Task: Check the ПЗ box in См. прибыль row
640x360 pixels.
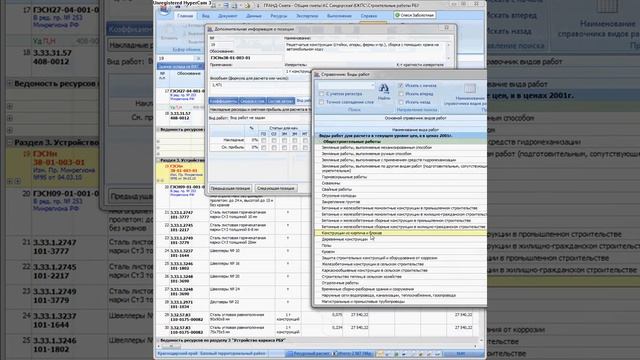Action: [264, 147]
